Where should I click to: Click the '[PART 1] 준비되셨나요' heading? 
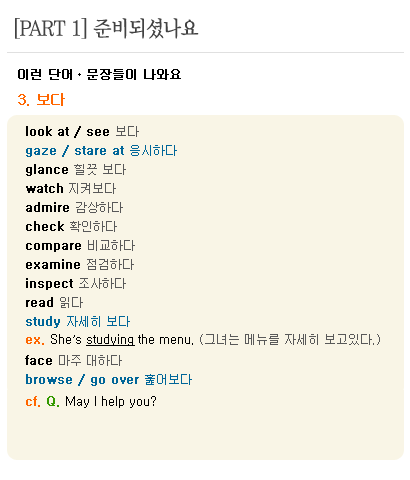106,28
